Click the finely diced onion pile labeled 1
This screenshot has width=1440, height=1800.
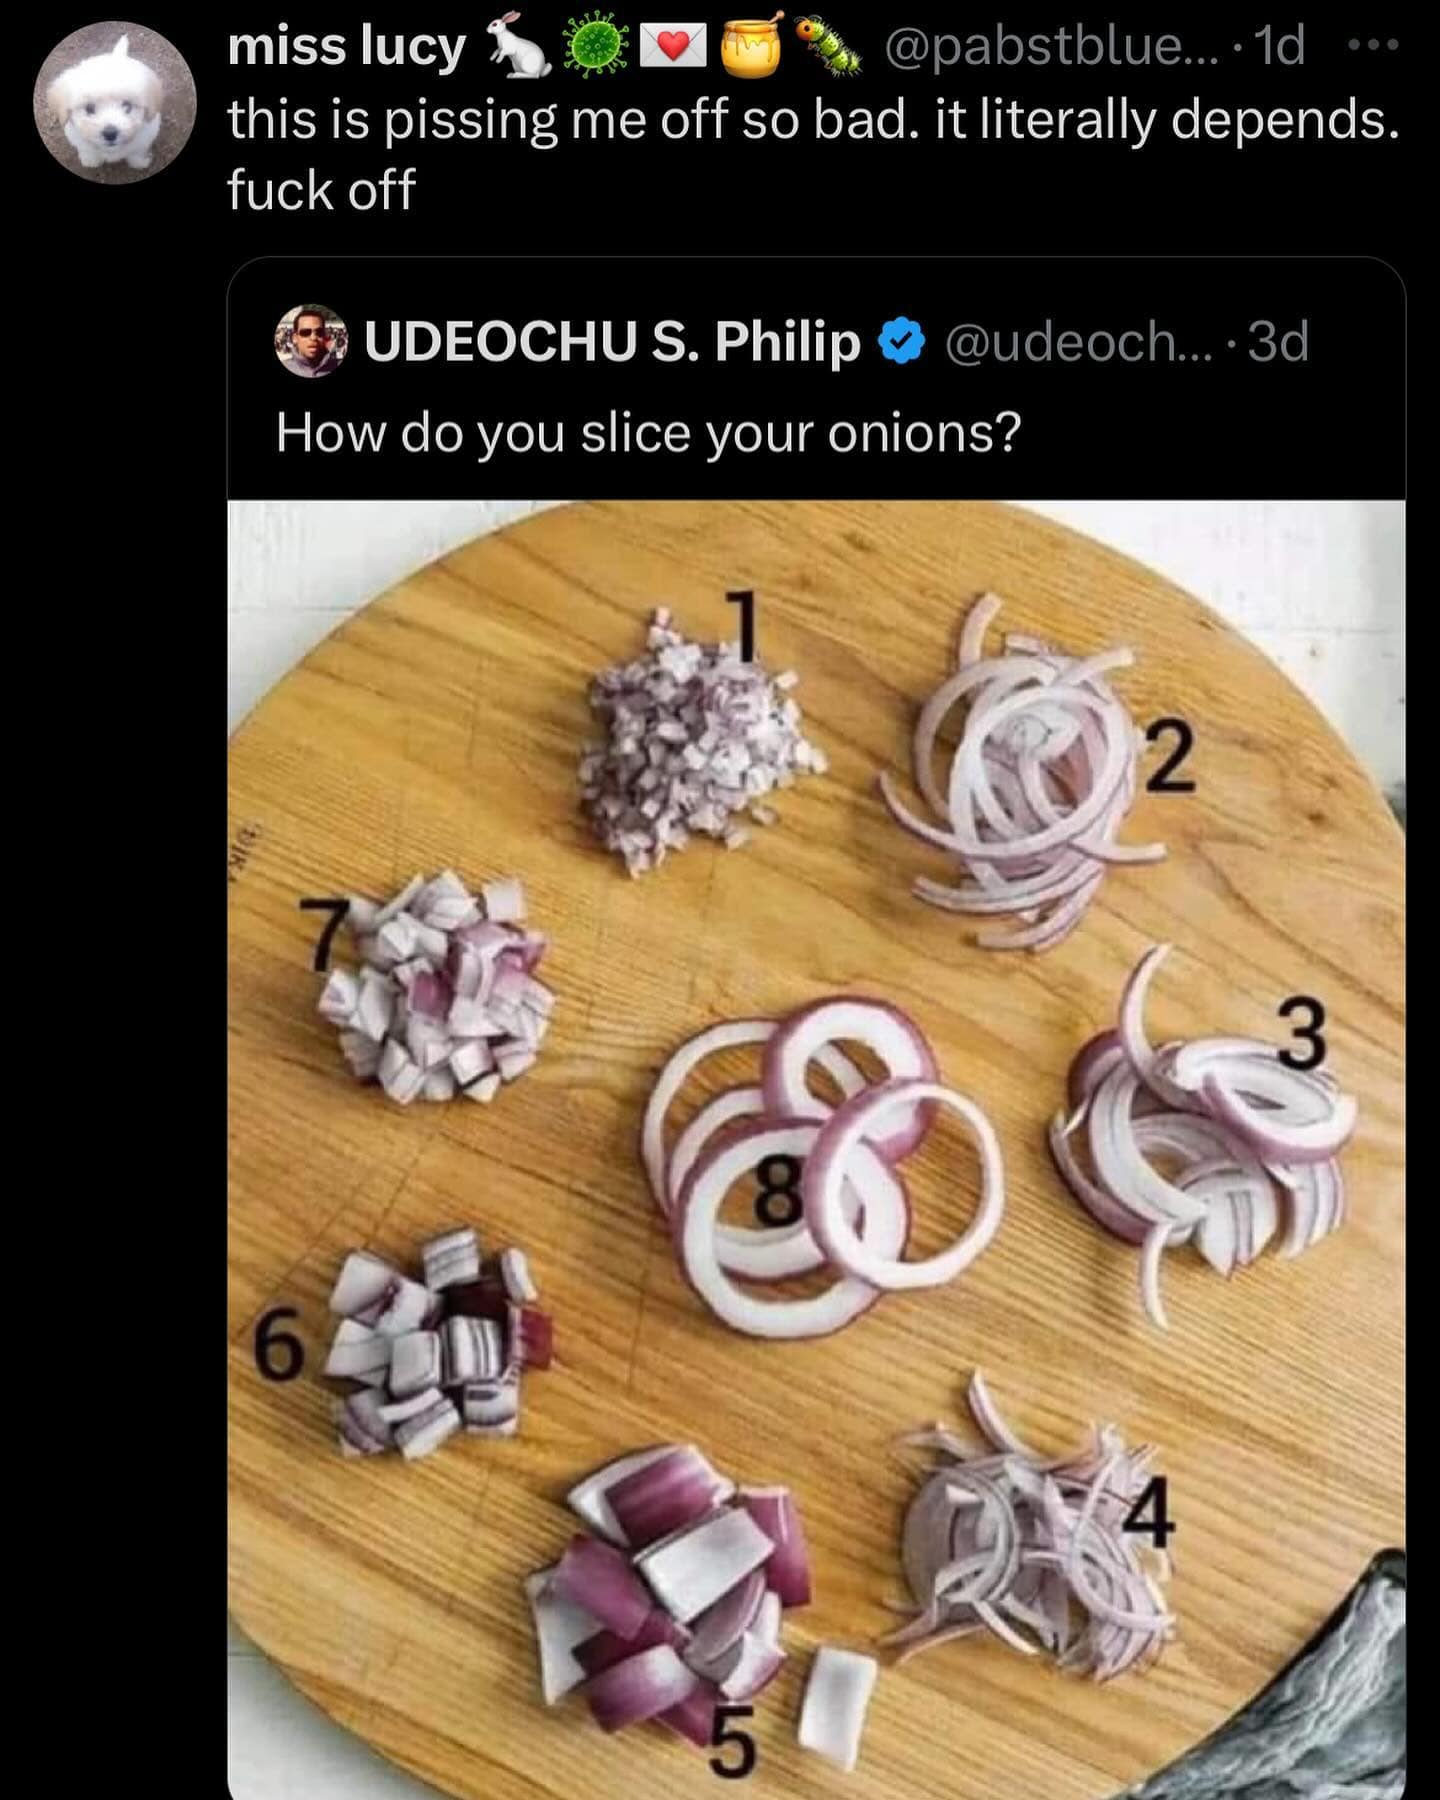coord(700,740)
